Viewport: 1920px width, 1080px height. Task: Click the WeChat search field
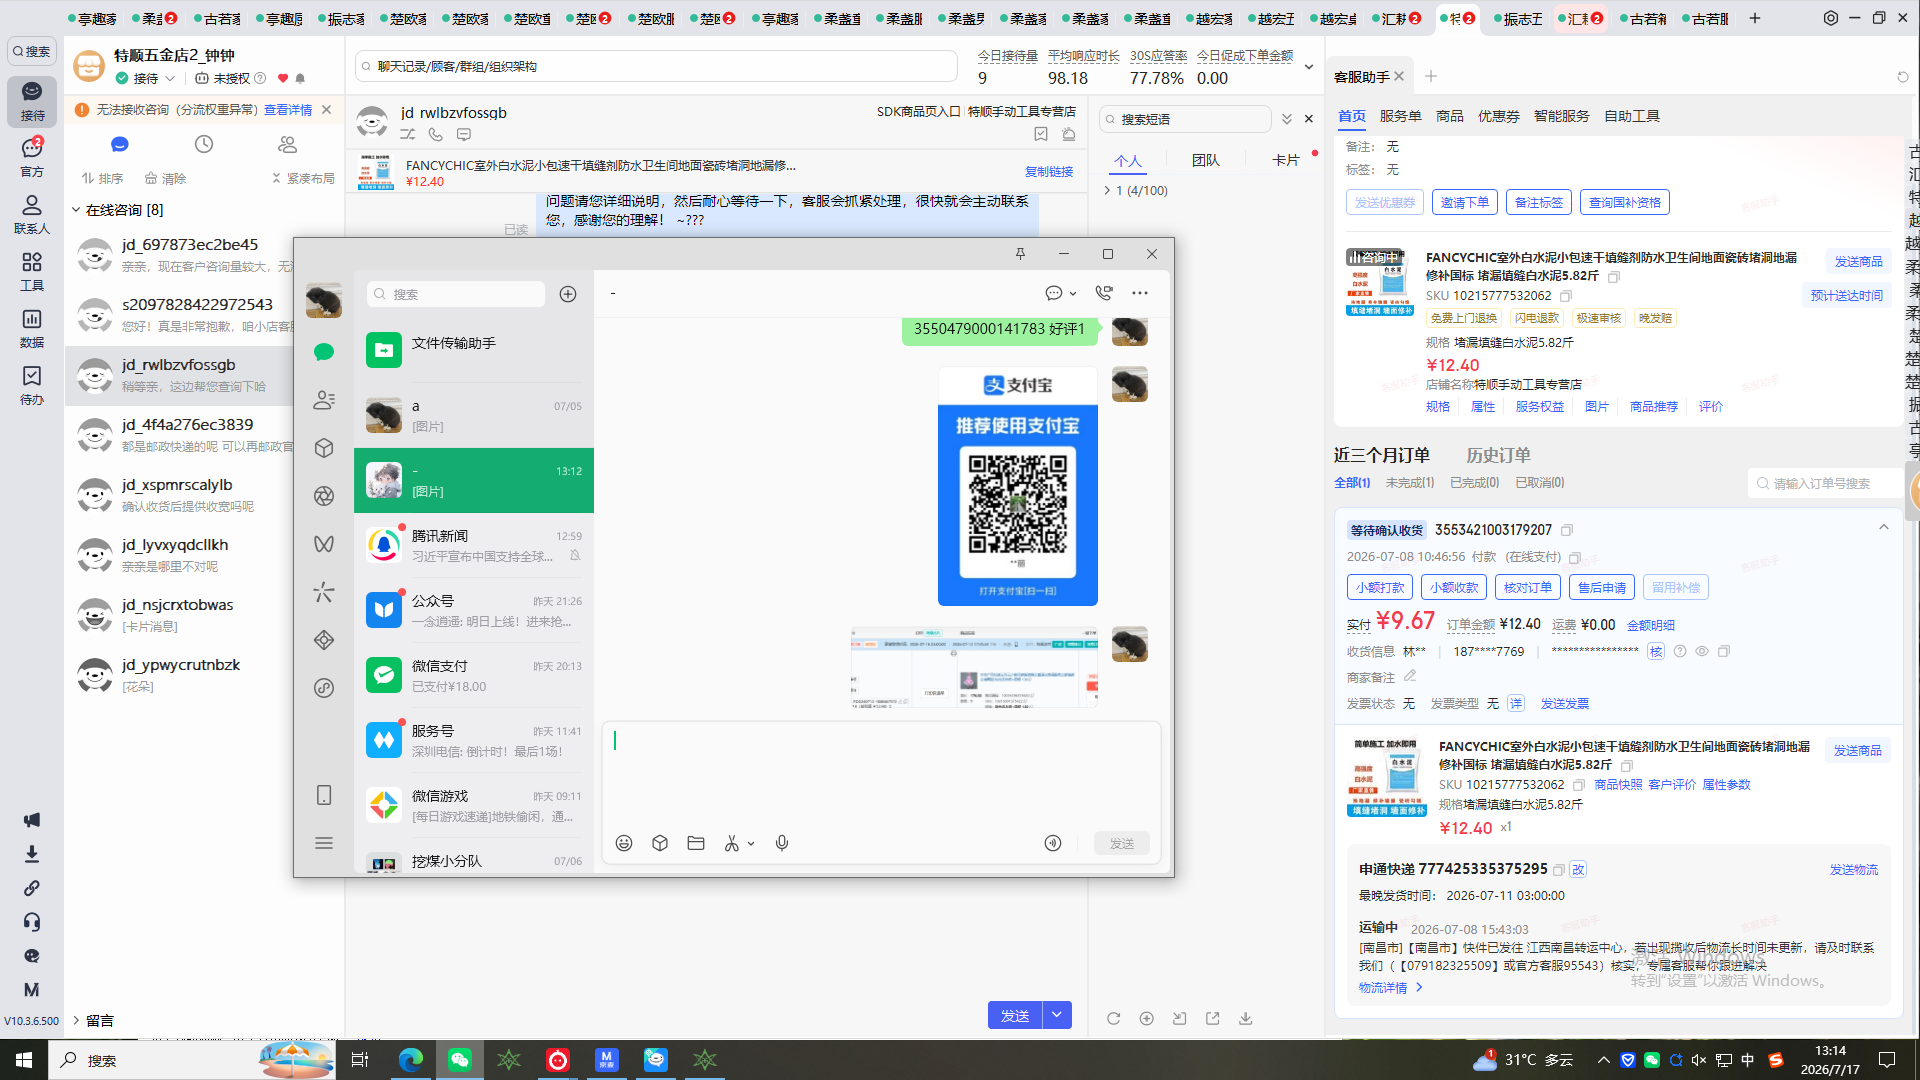tap(456, 294)
